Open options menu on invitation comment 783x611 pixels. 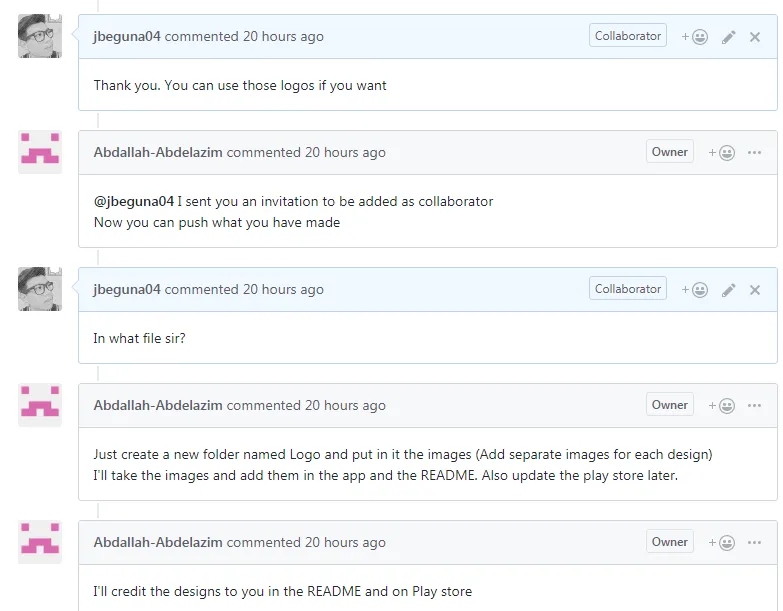coord(754,152)
